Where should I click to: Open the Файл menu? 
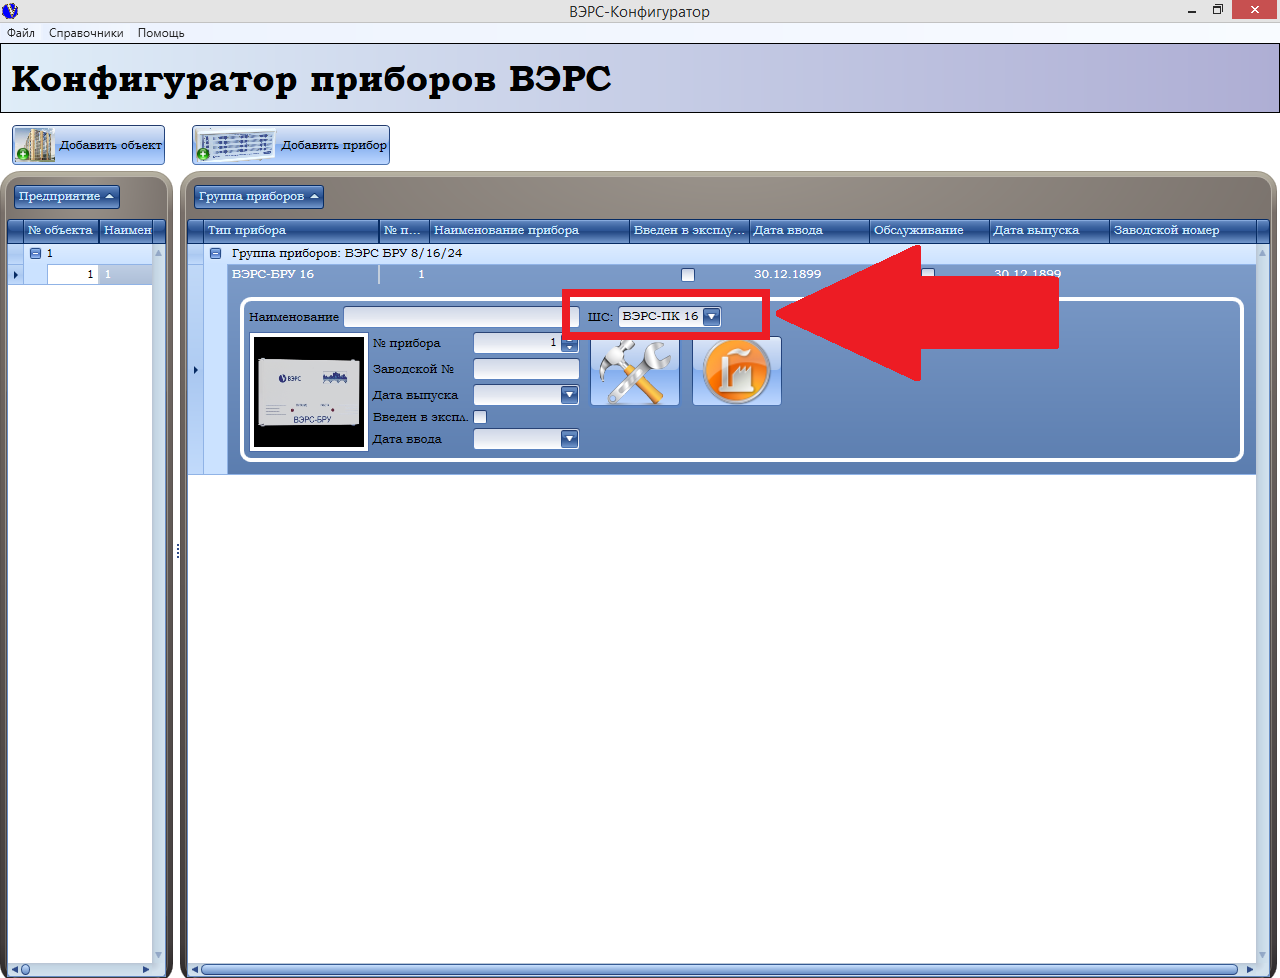click(x=21, y=33)
